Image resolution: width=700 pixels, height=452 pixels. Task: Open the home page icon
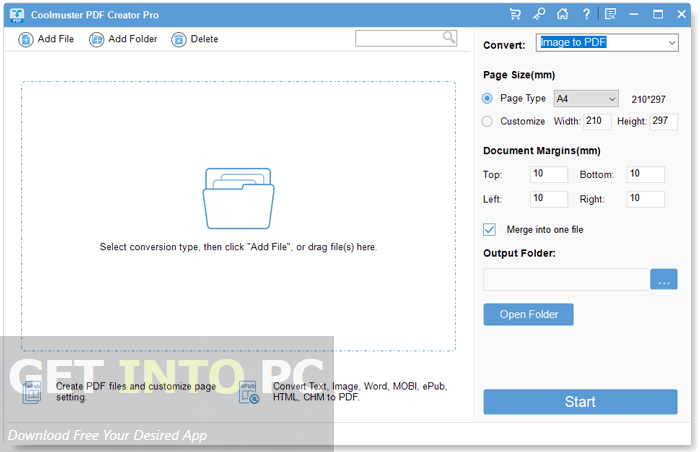click(562, 14)
